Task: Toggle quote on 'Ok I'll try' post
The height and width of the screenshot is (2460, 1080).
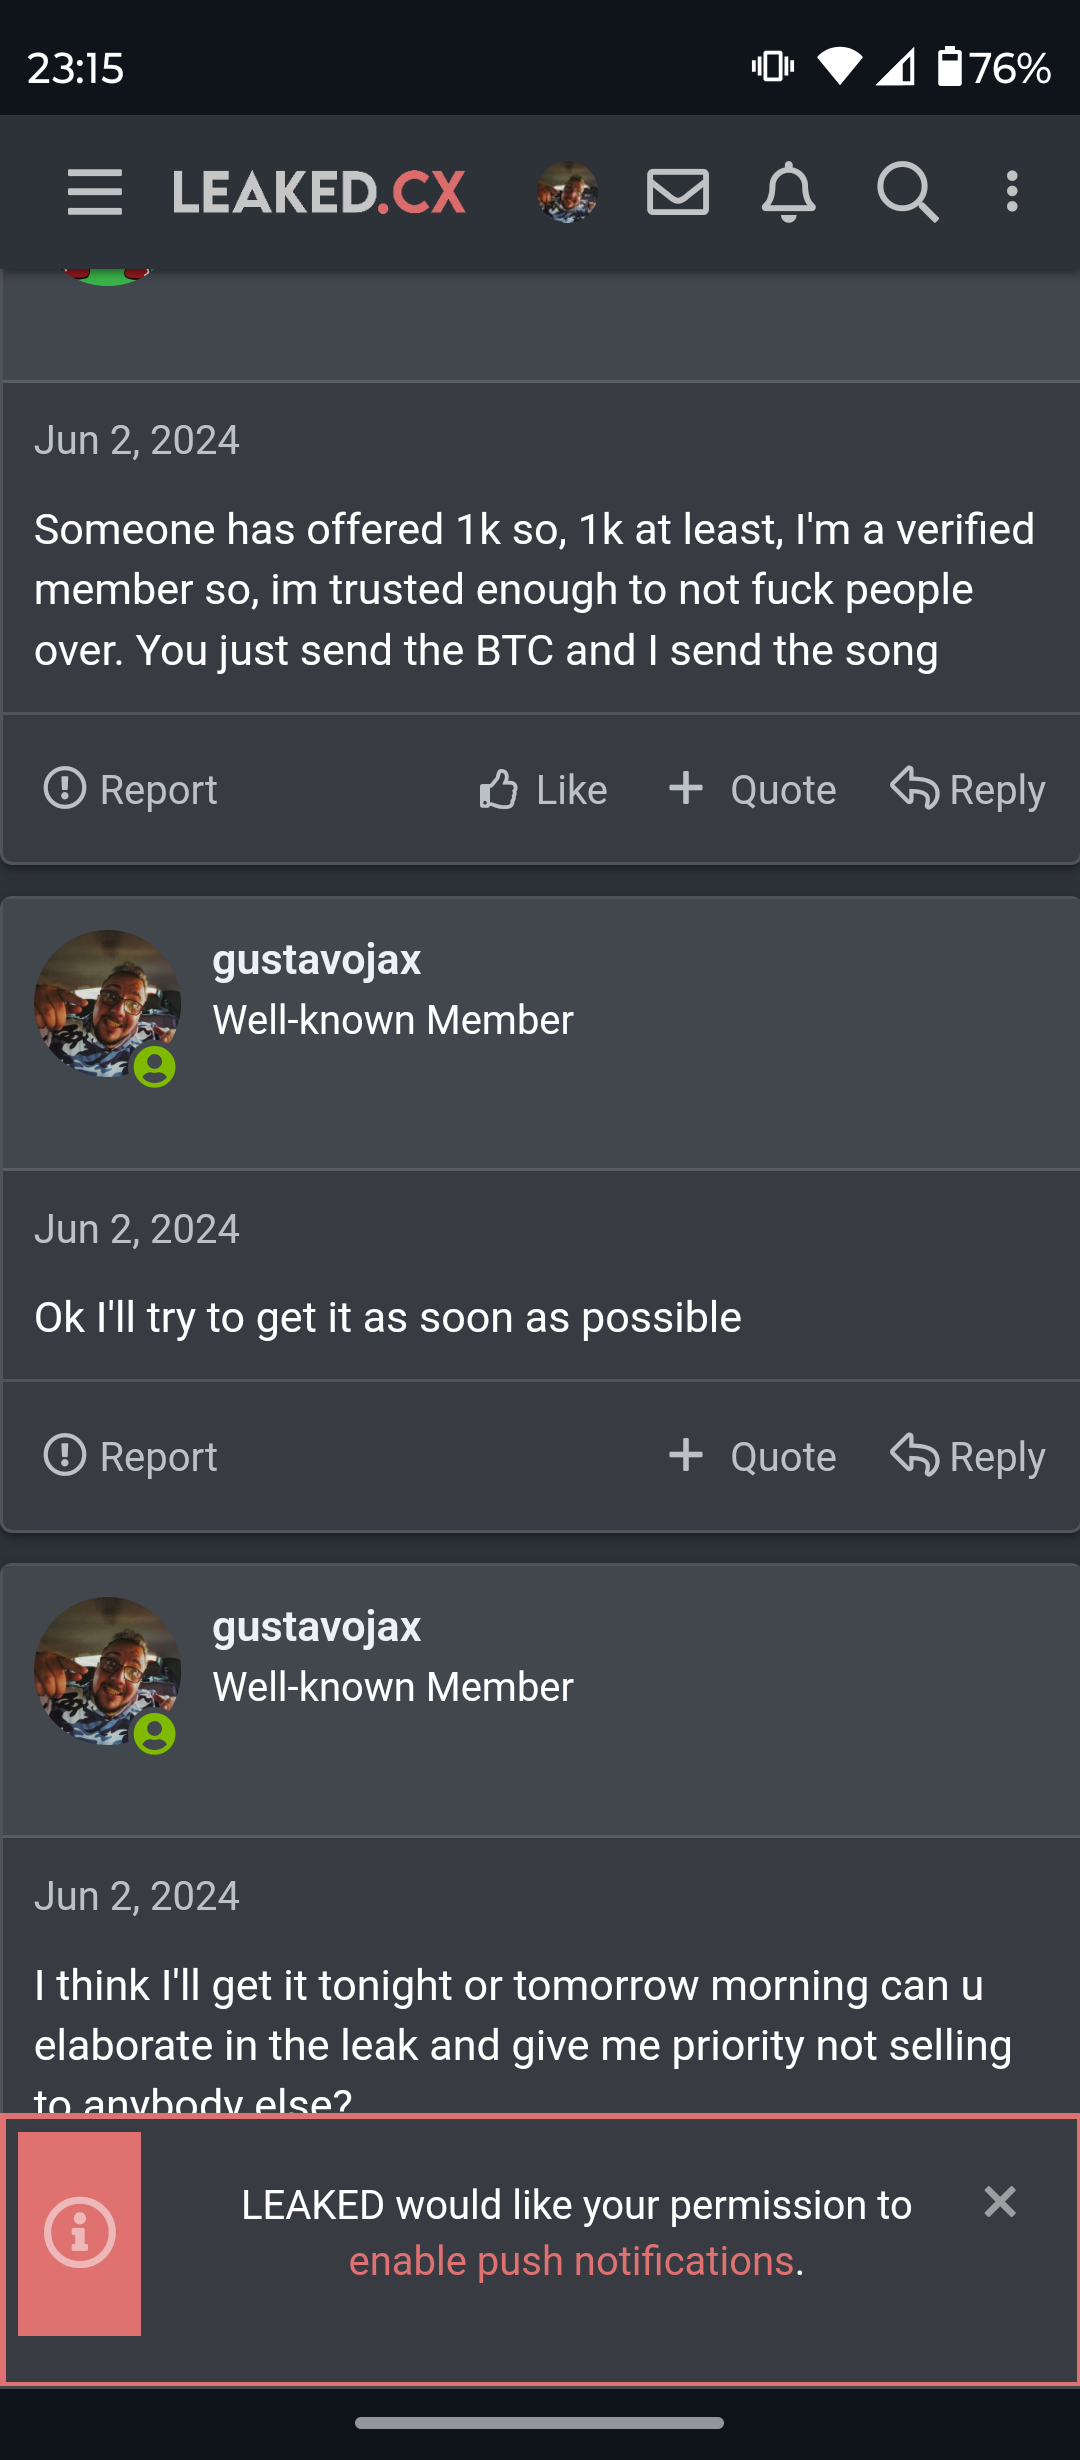Action: 752,1457
